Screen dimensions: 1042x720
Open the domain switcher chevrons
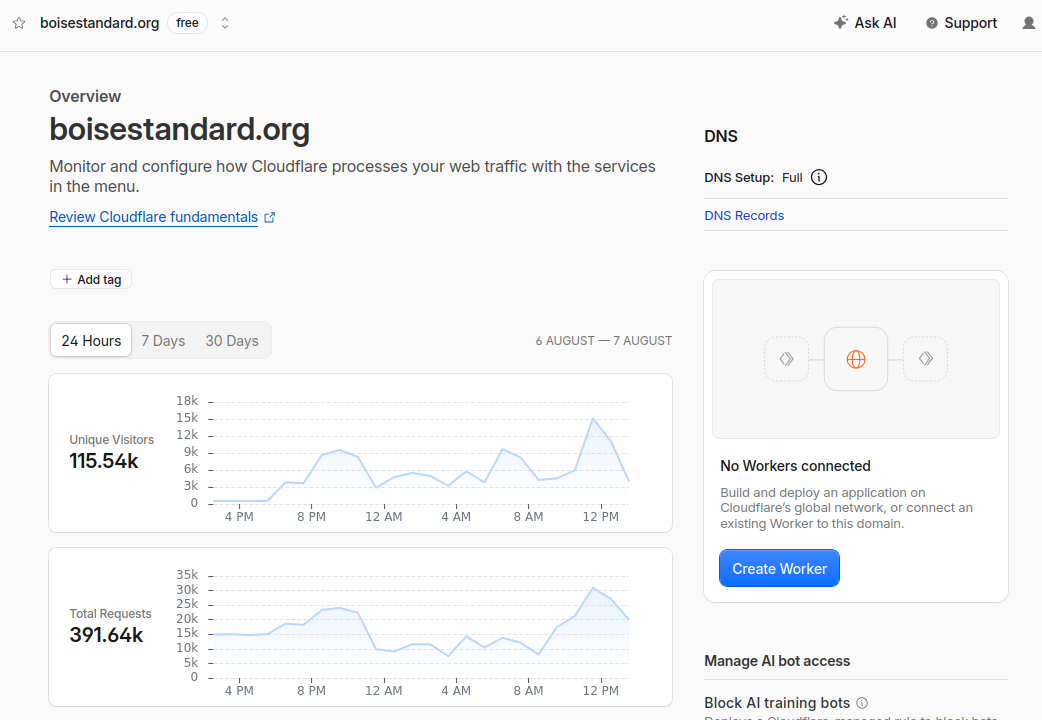tap(225, 23)
